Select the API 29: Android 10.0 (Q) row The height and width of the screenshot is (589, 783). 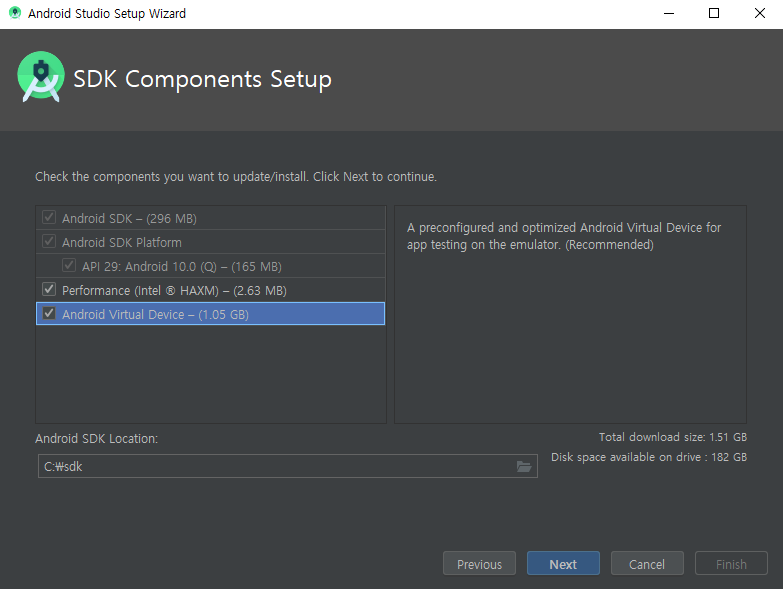point(211,266)
